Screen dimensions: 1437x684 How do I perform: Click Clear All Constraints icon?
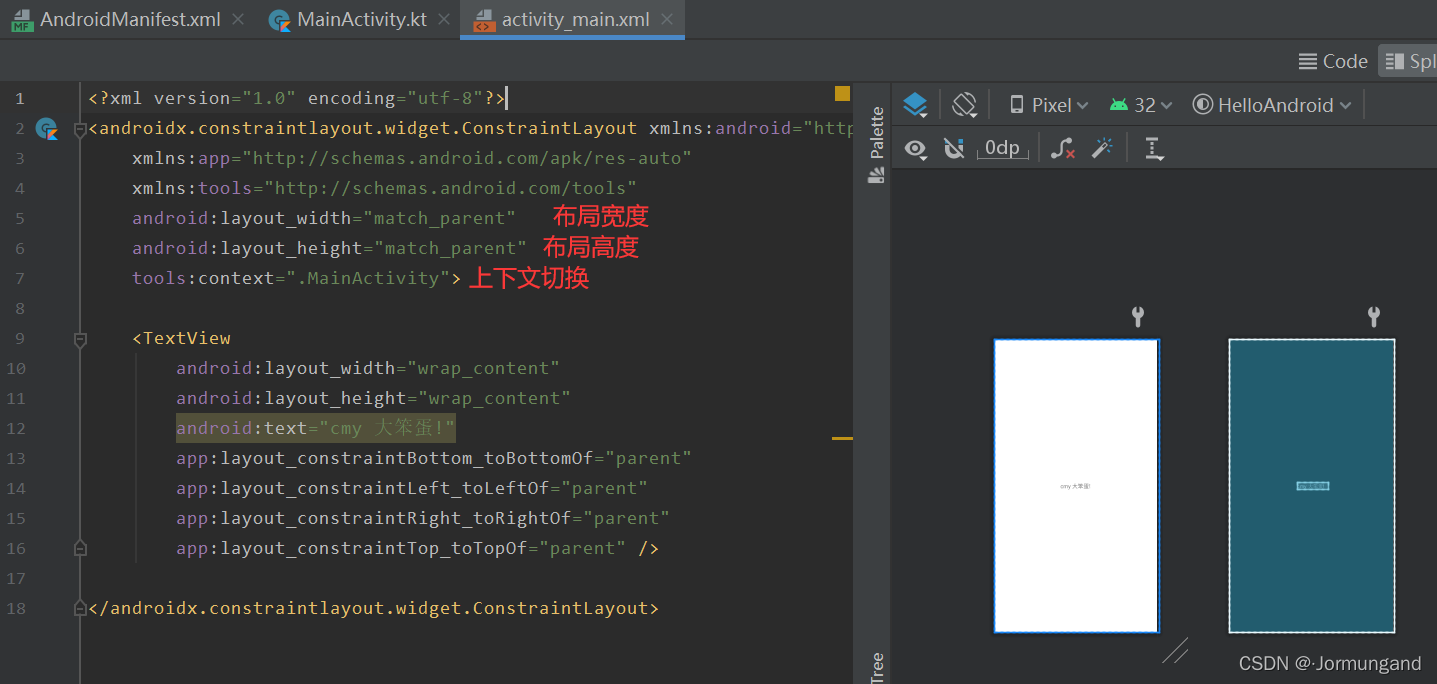pos(1063,149)
